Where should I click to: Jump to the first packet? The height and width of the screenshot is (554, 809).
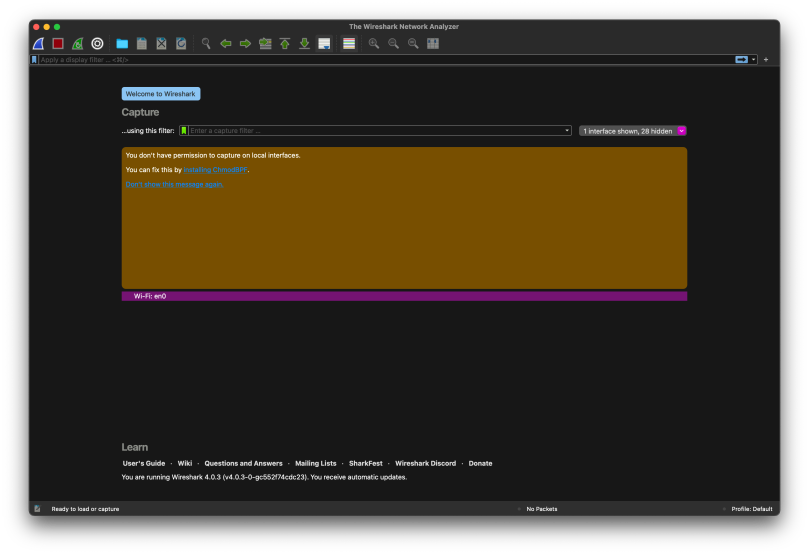(x=285, y=44)
